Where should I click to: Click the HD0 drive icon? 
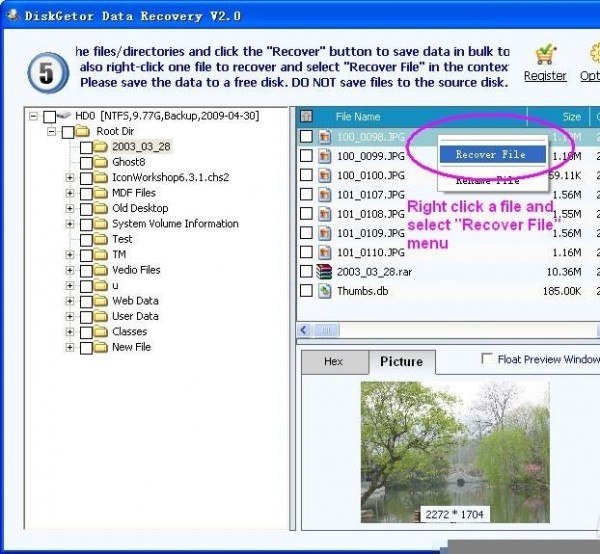(x=64, y=115)
